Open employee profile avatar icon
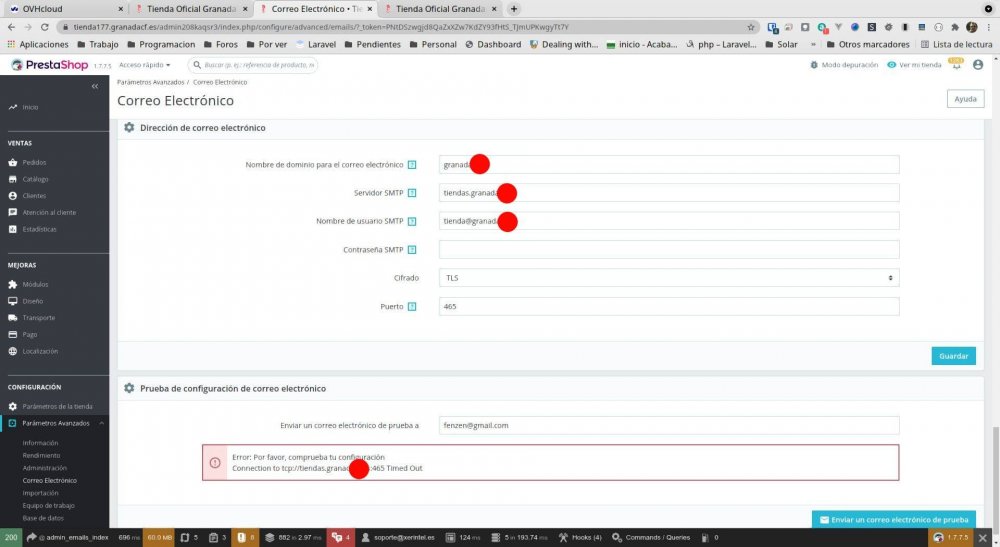Viewport: 1000px width, 547px height. pos(978,65)
